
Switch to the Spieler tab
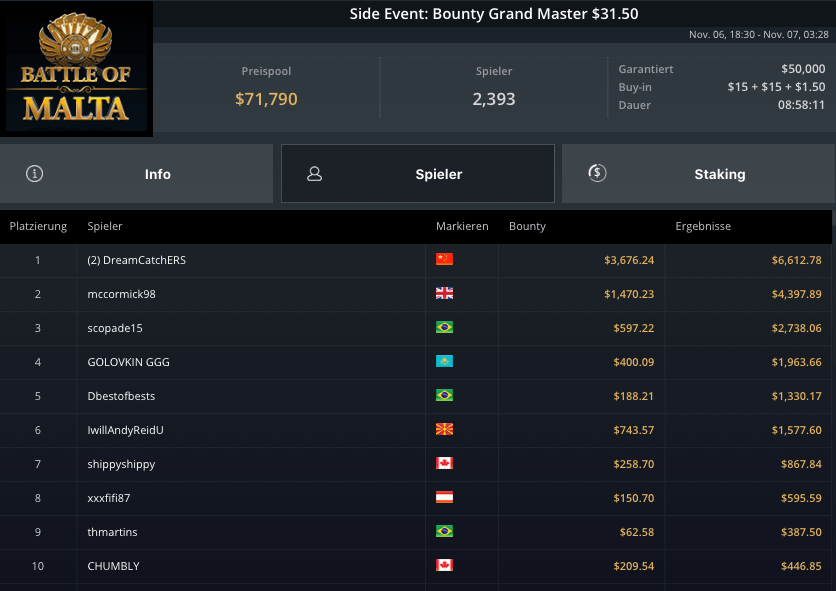pyautogui.click(x=418, y=174)
